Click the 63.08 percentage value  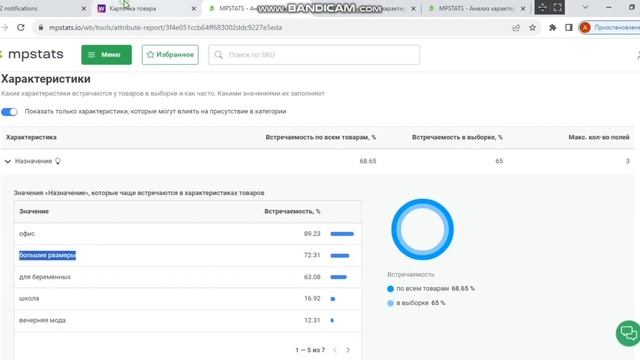pyautogui.click(x=312, y=277)
